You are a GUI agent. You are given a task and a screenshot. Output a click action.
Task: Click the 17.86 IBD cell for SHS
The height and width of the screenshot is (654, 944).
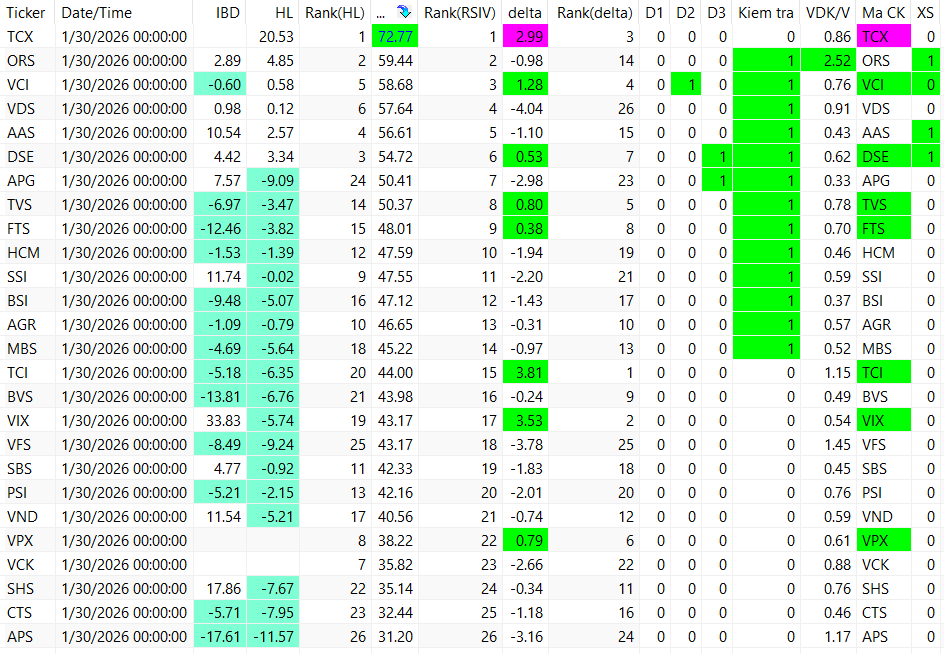pyautogui.click(x=220, y=589)
